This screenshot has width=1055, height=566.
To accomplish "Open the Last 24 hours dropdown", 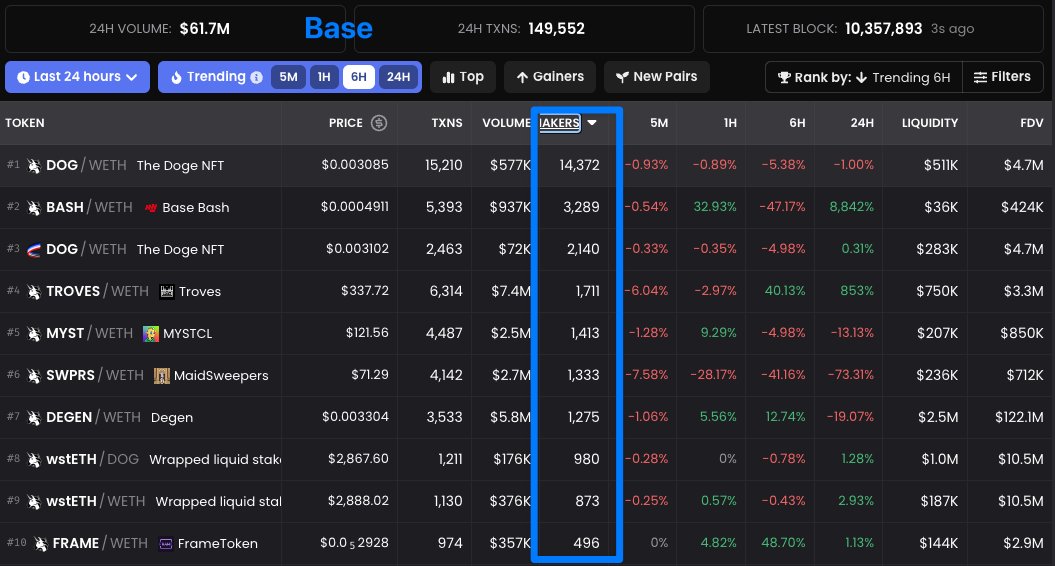I will click(x=77, y=77).
